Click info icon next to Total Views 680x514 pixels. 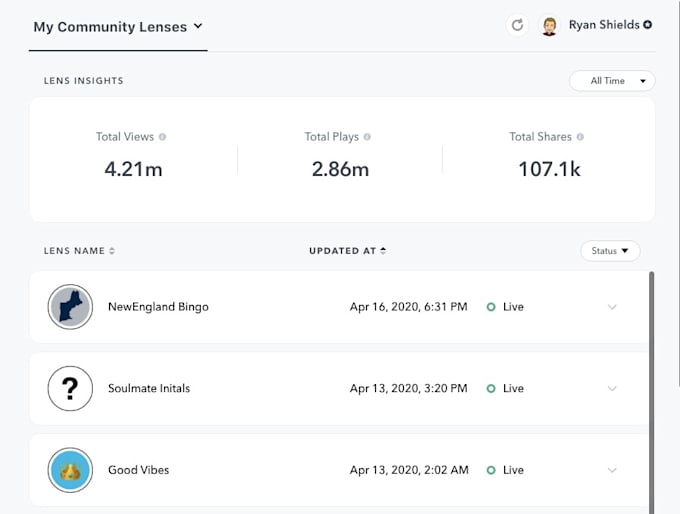coord(163,137)
